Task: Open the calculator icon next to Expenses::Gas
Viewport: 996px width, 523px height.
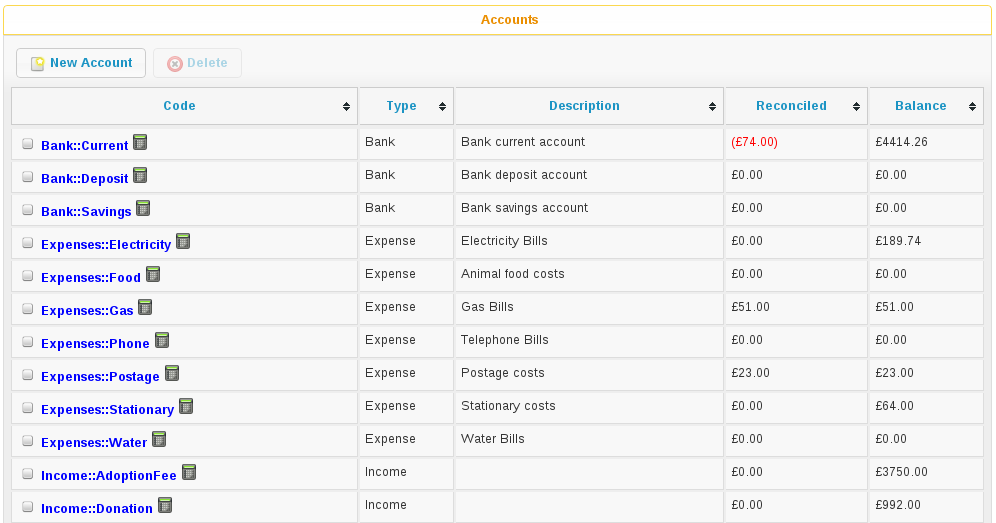Action: (x=145, y=308)
